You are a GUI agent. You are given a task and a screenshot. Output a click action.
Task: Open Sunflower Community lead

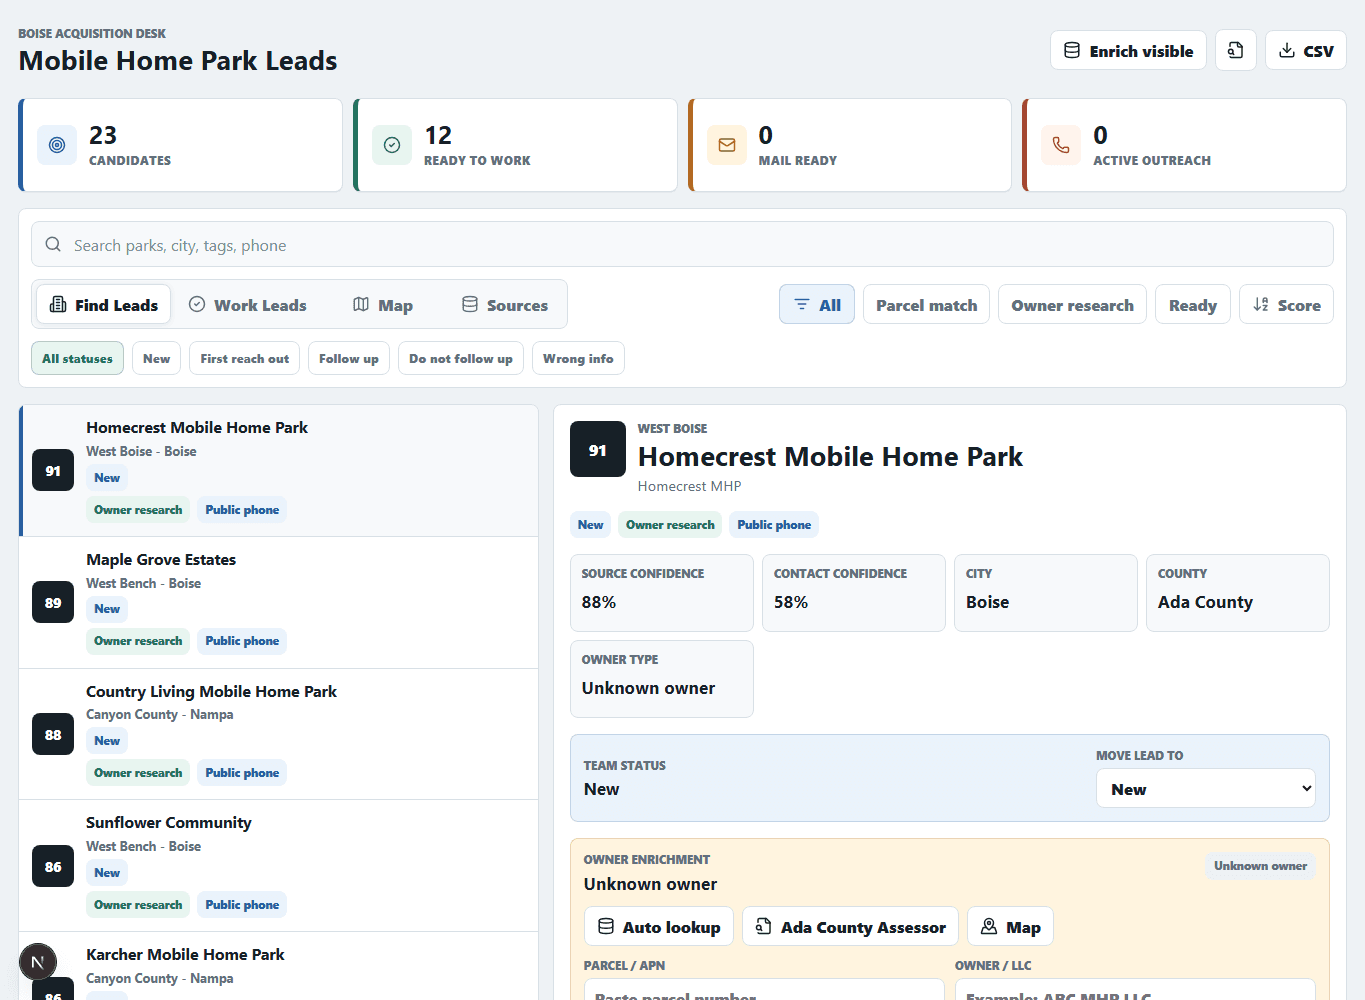tap(279, 866)
